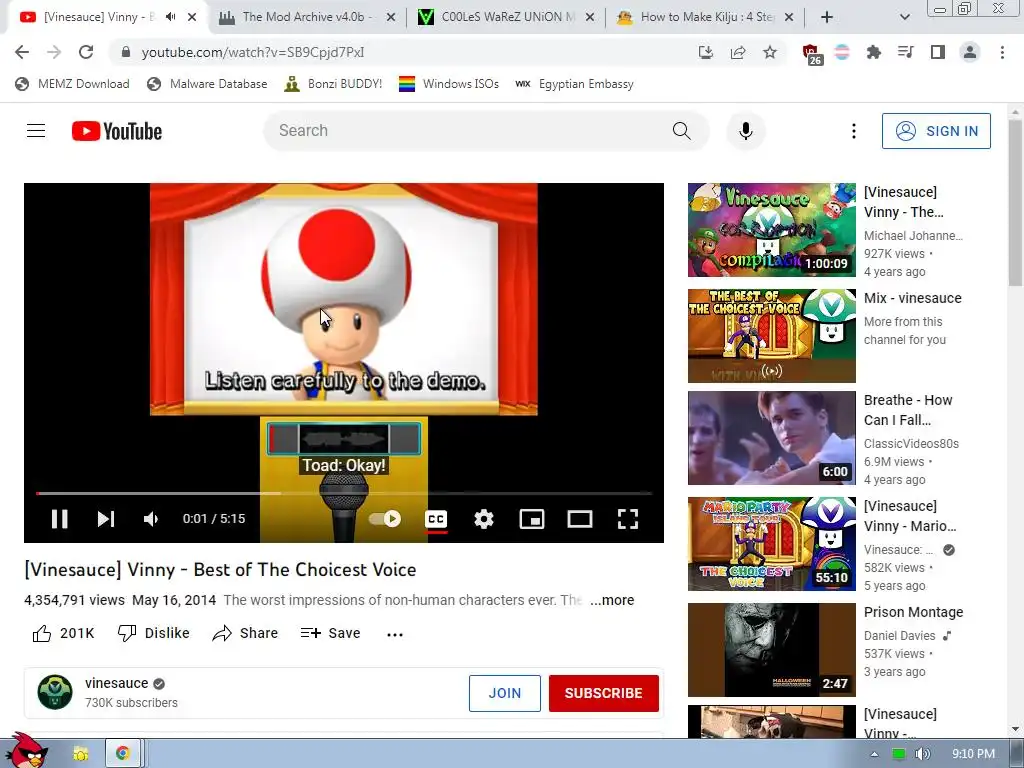1024x768 pixels.
Task: Toggle Chrome side panel
Action: (x=938, y=52)
